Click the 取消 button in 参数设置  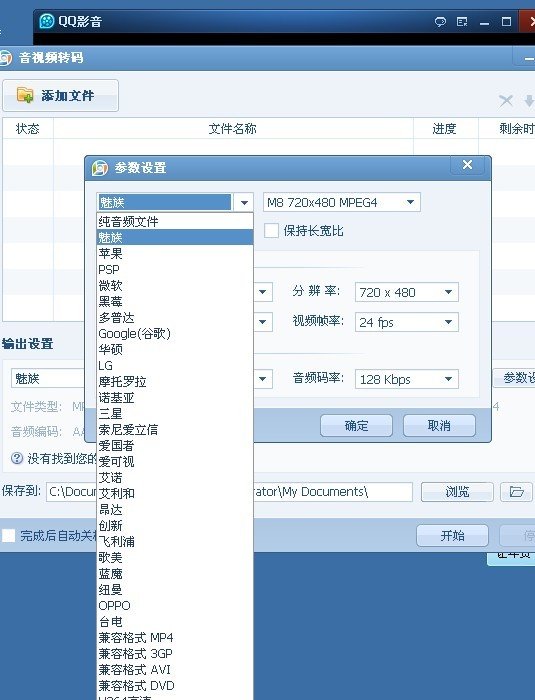click(439, 425)
